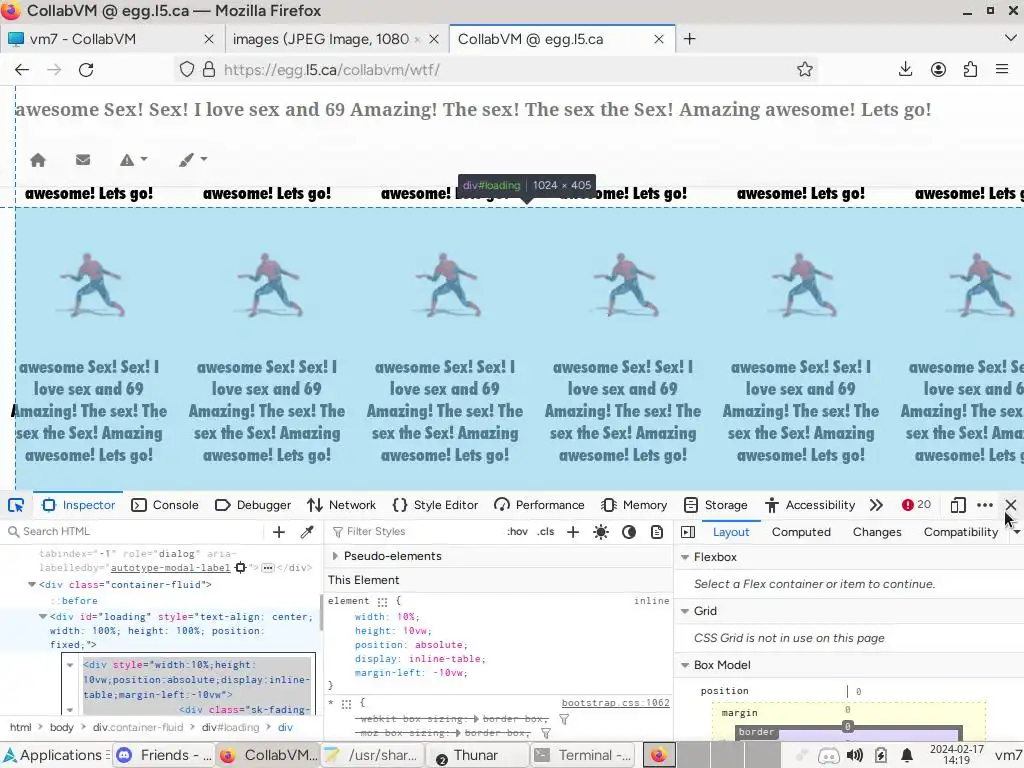Open the sidebar tabs overflow dropdown
The width and height of the screenshot is (1024, 768).
coord(1017,532)
